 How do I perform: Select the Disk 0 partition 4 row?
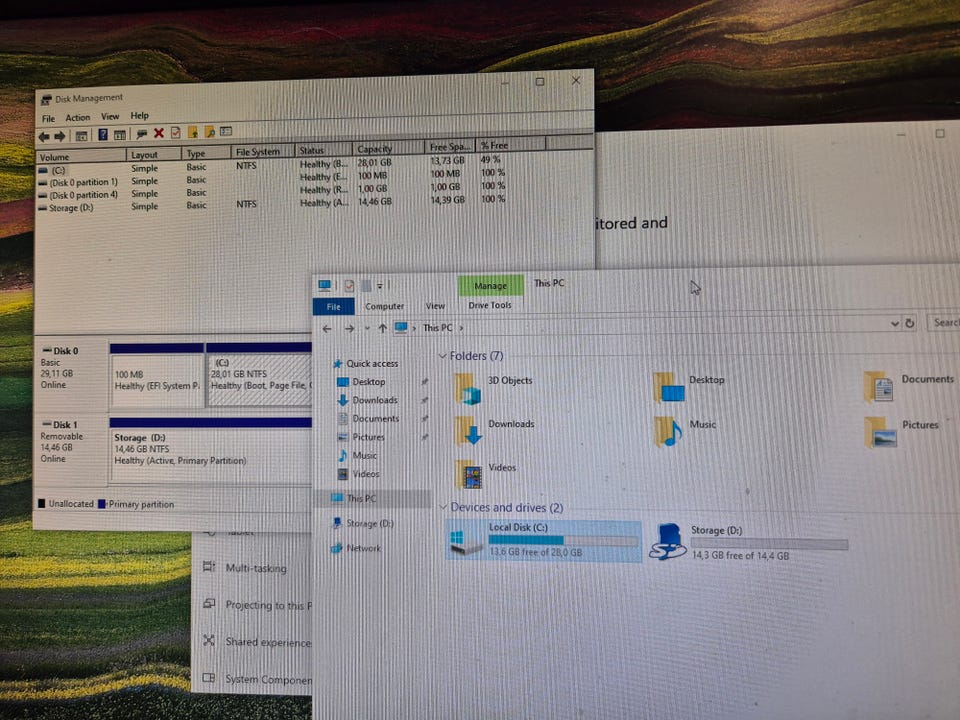click(x=272, y=191)
